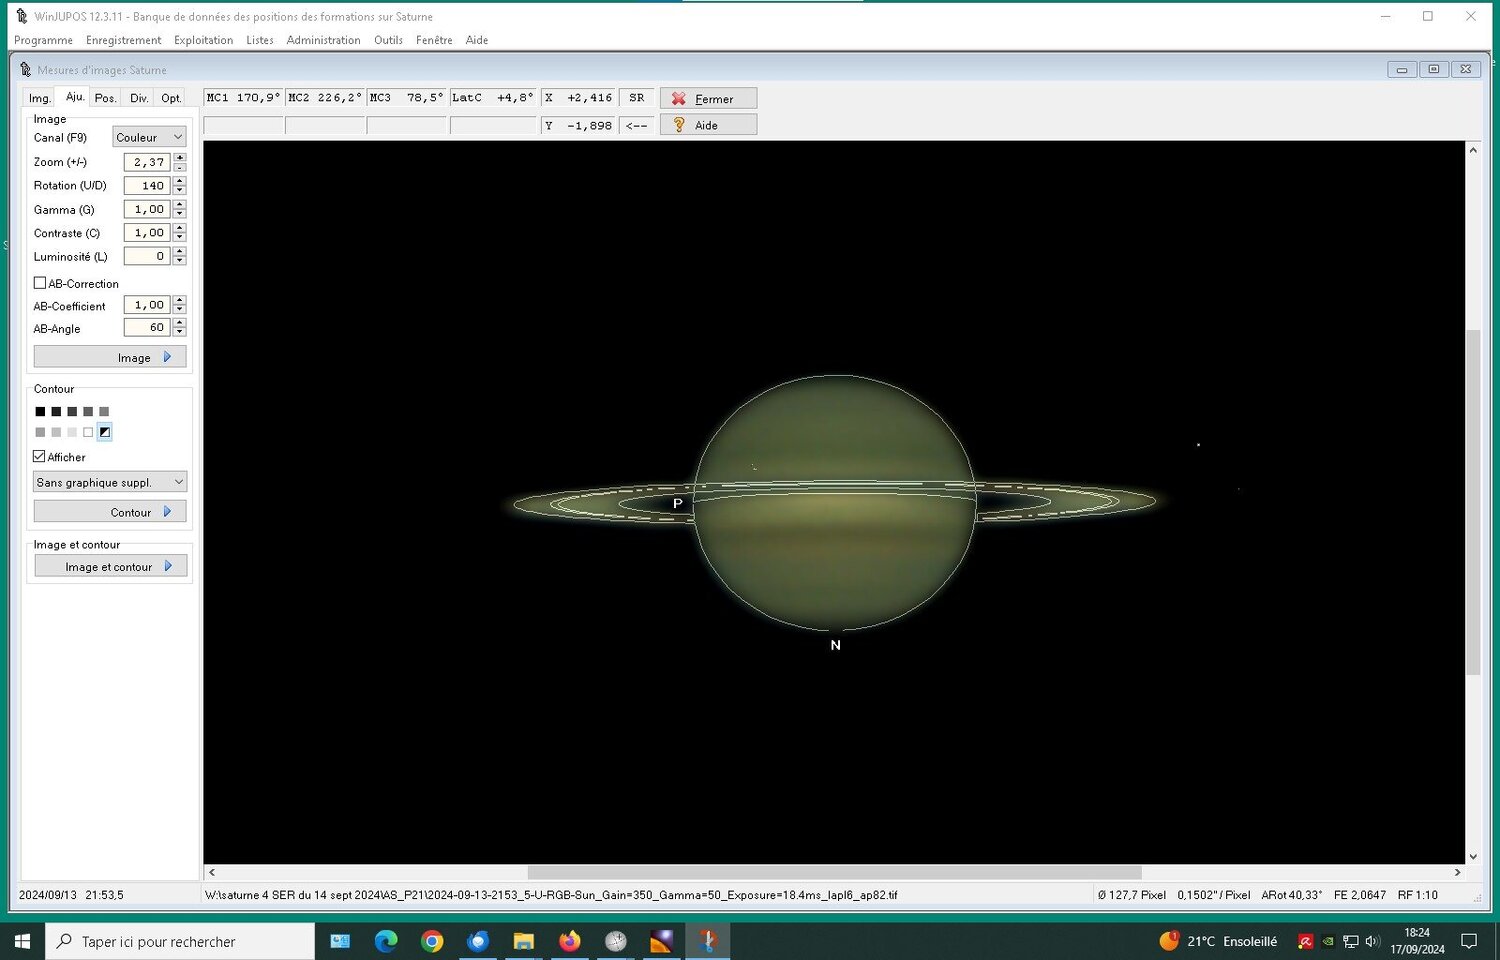The height and width of the screenshot is (960, 1500).
Task: Open Microsoft Edge from the taskbar
Action: coord(386,941)
